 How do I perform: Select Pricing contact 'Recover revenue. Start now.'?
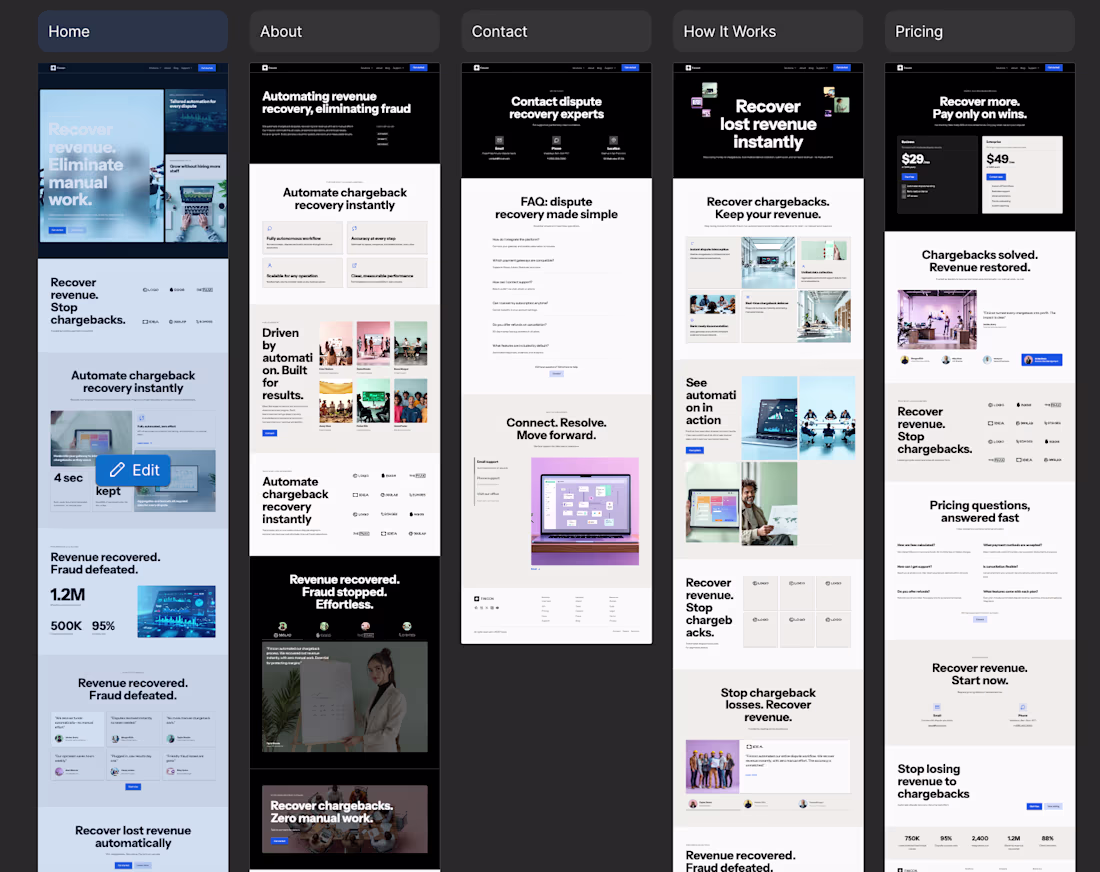click(x=980, y=692)
